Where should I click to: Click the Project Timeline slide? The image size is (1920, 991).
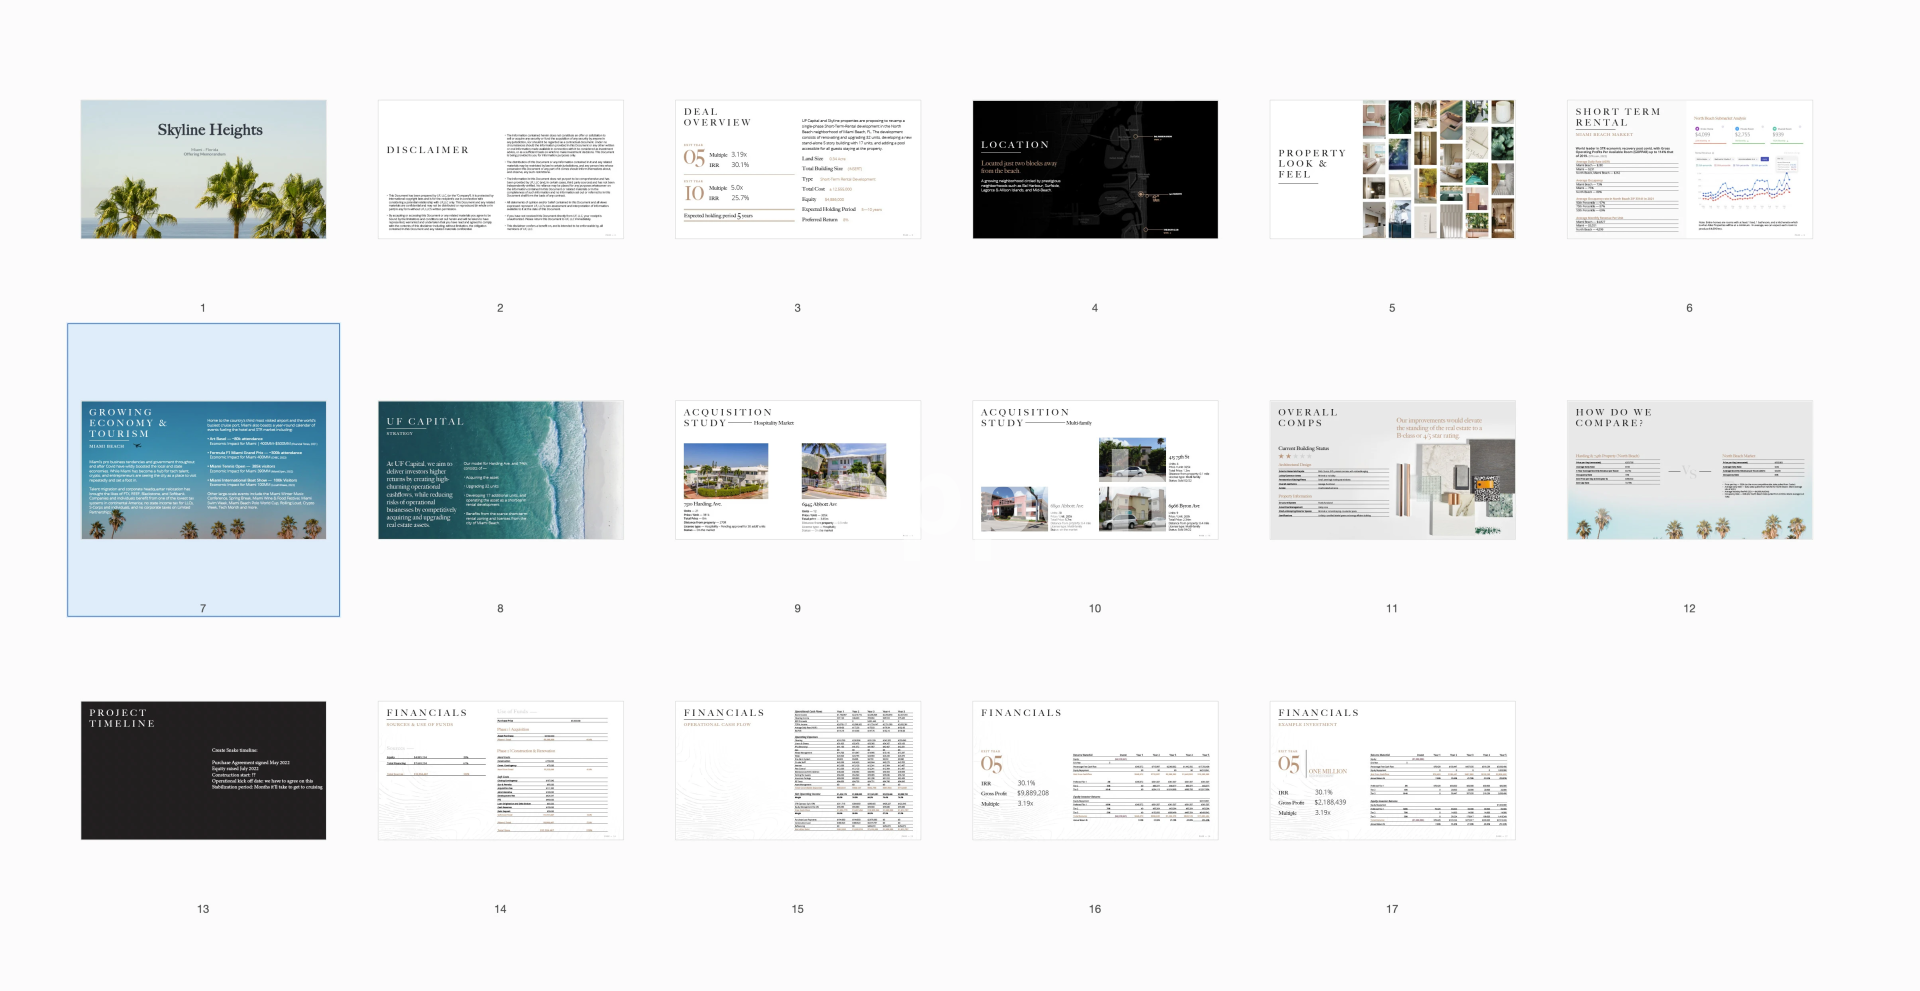[x=203, y=770]
